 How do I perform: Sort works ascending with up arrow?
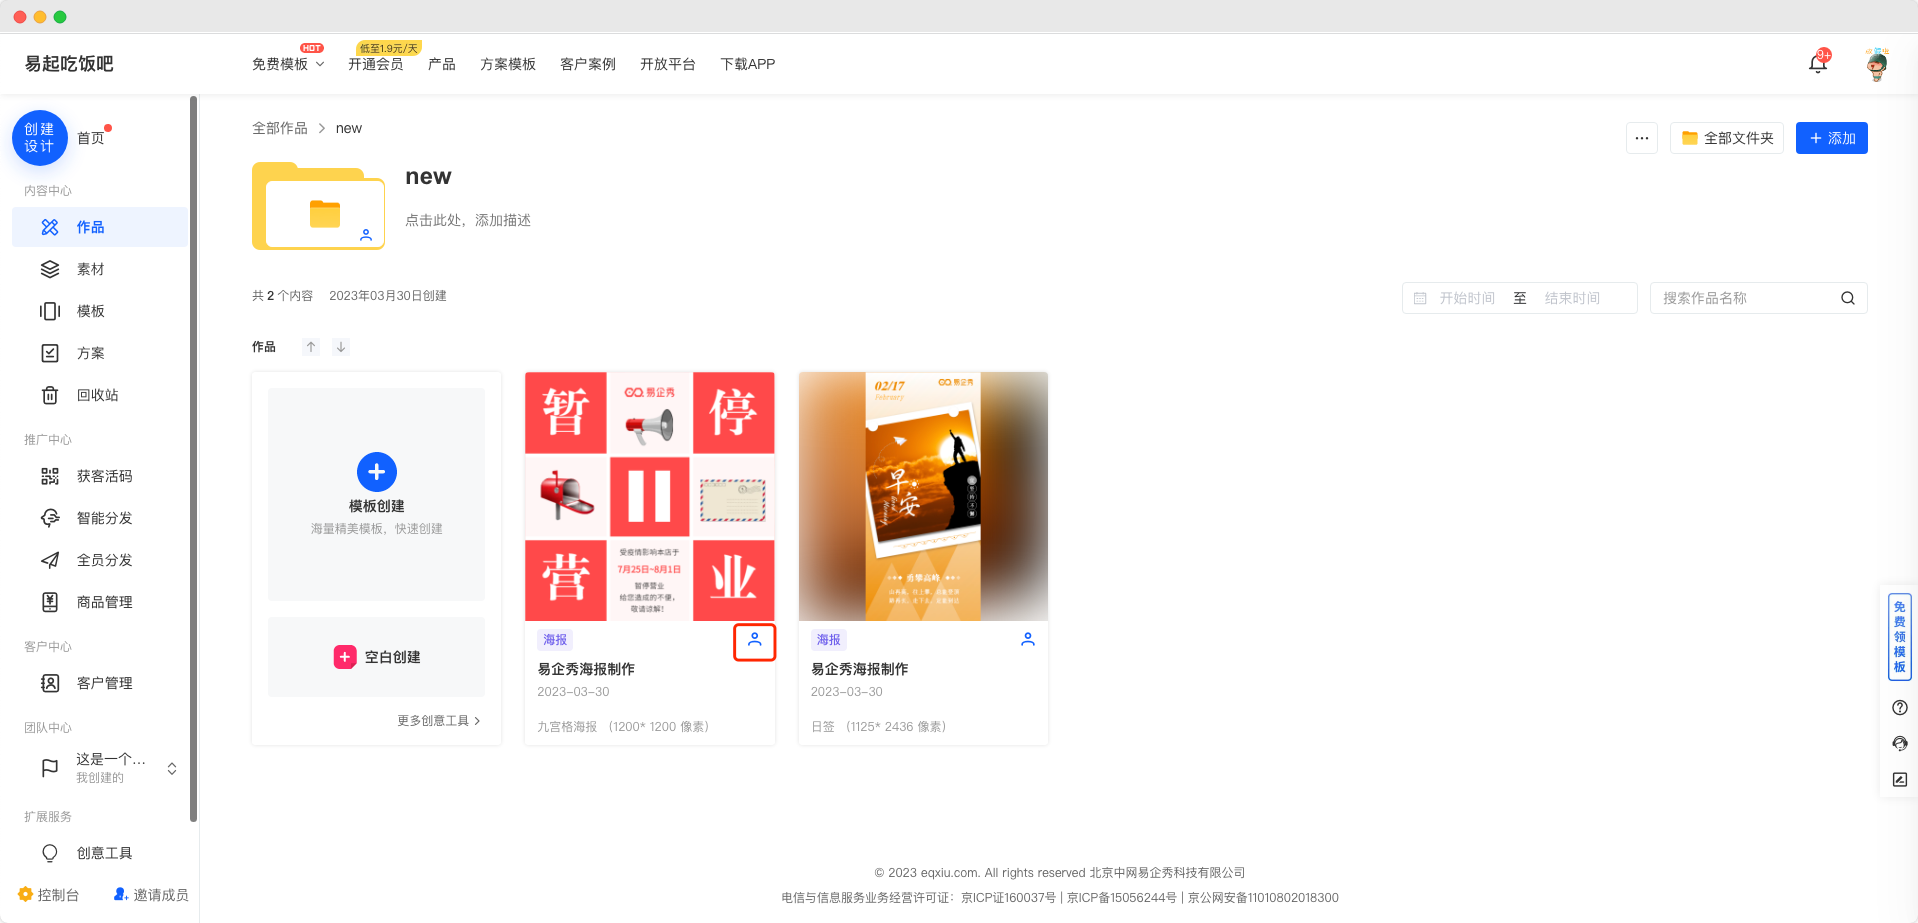tap(311, 347)
